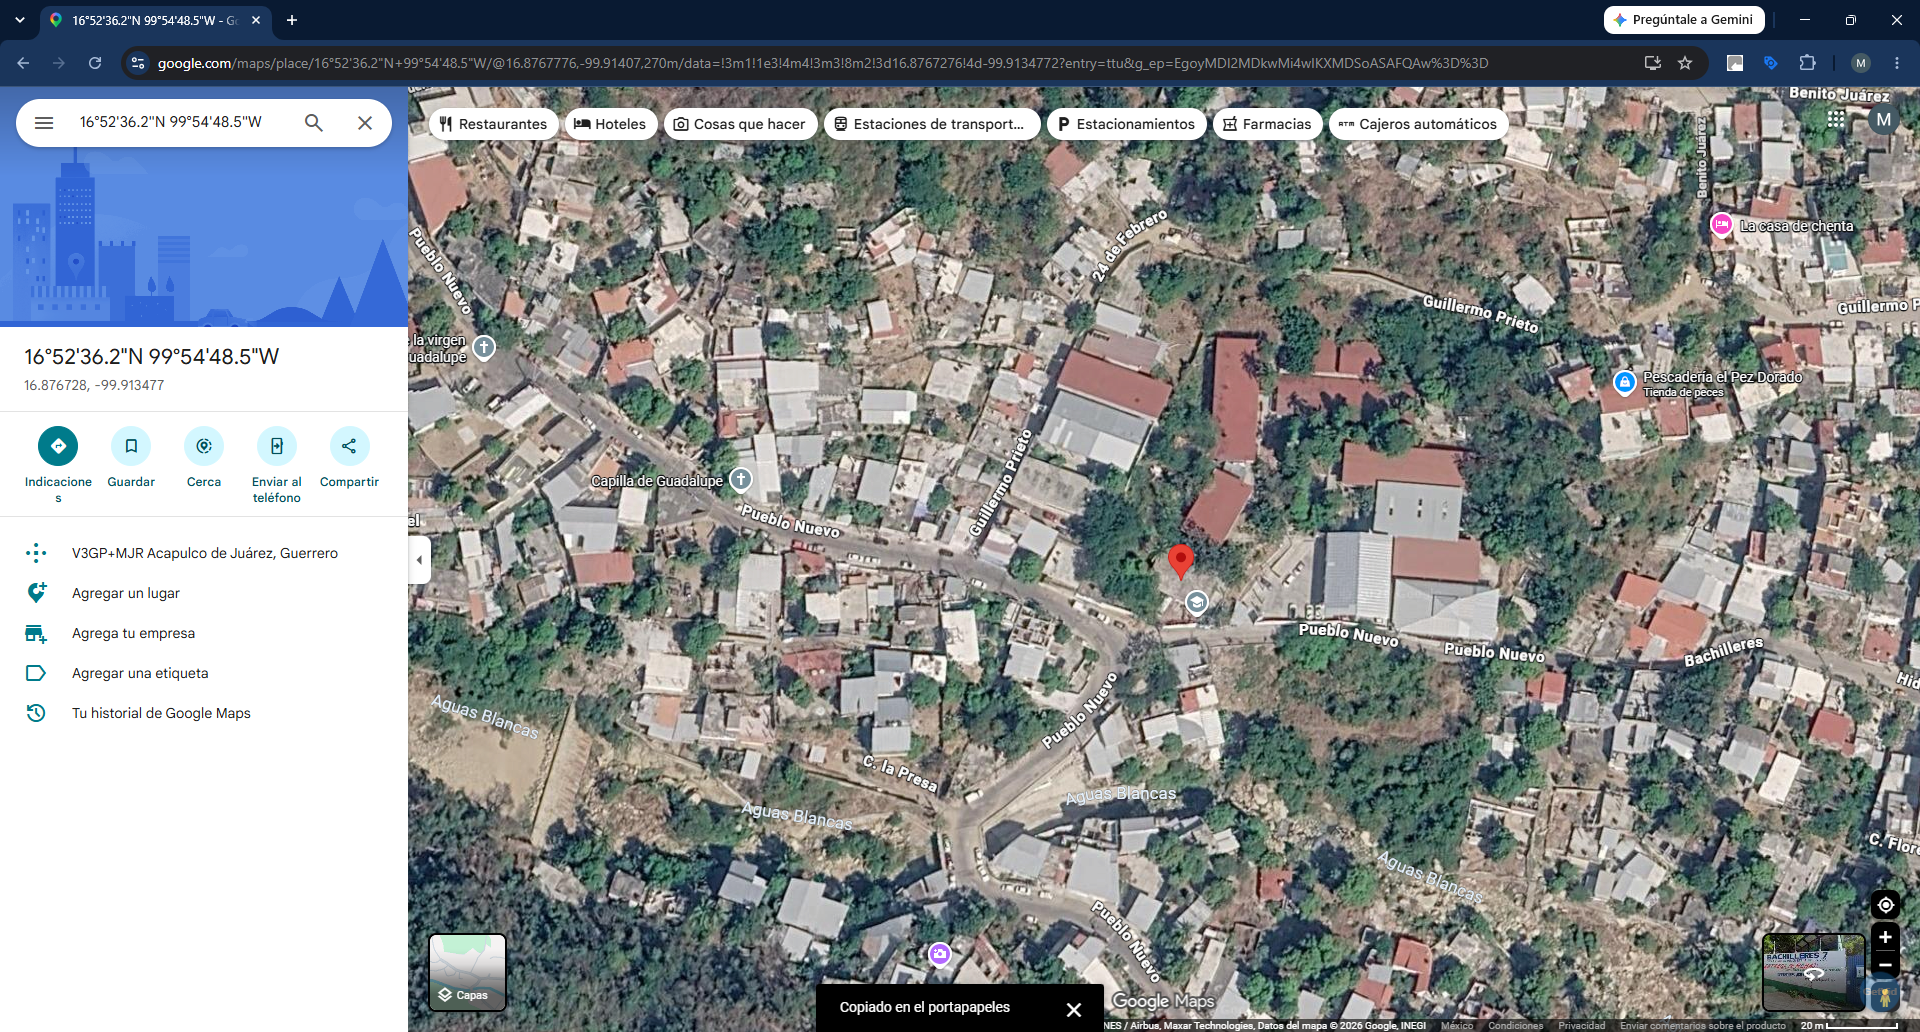Click Enviar al teléfono icon
The width and height of the screenshot is (1920, 1032).
pos(277,446)
